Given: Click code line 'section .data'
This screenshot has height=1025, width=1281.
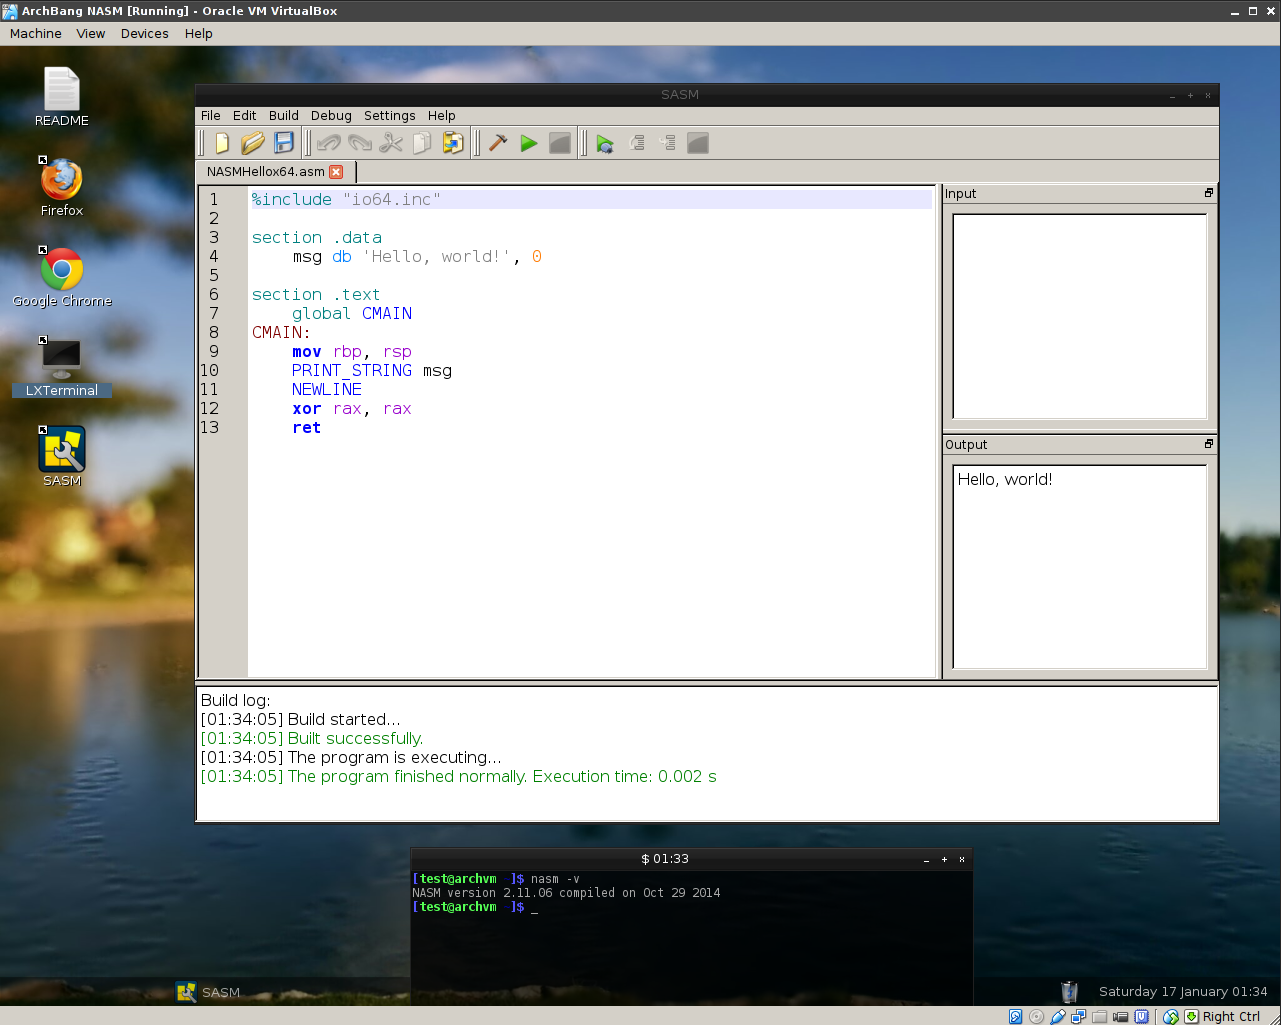Looking at the screenshot, I should pos(316,237).
